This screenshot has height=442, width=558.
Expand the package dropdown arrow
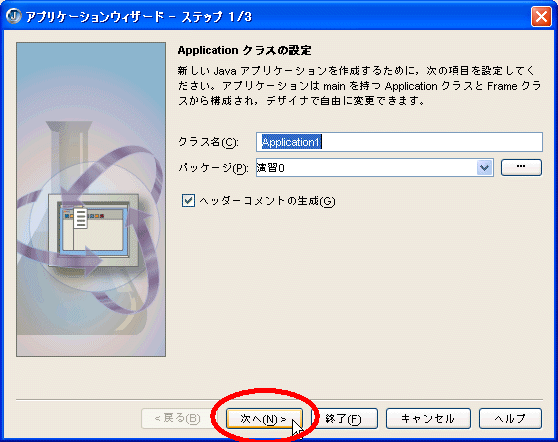tap(484, 168)
